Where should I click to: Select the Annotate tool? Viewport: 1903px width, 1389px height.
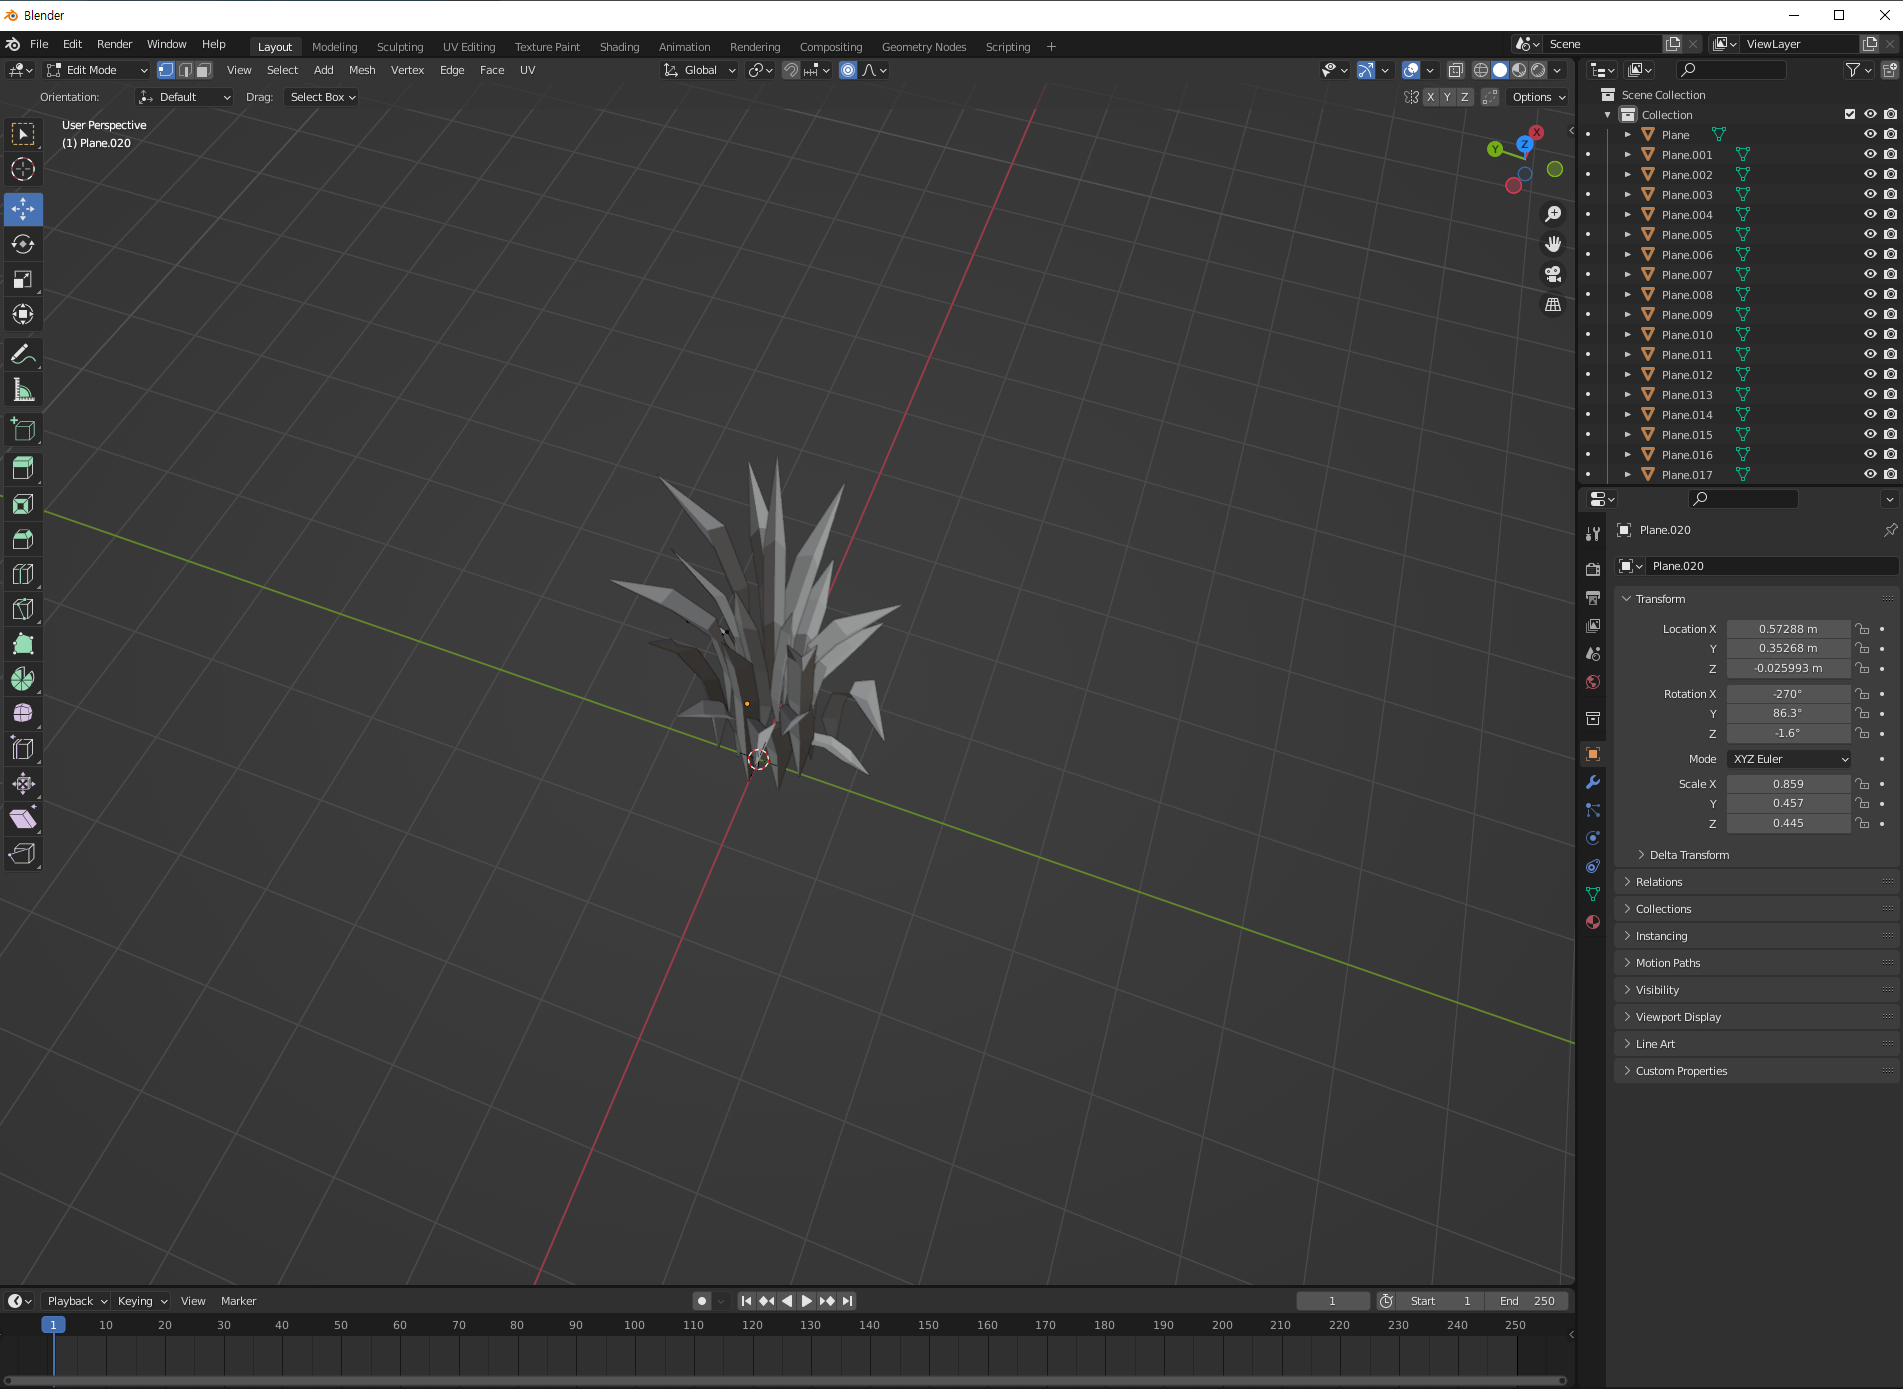pos(23,354)
